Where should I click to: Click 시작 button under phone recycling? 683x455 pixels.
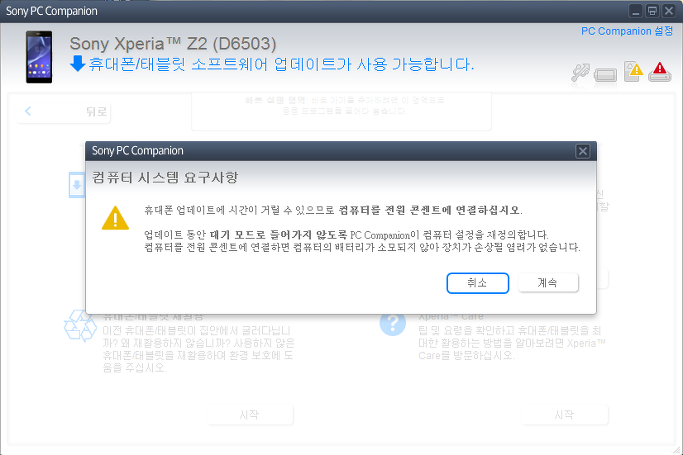tap(250, 415)
